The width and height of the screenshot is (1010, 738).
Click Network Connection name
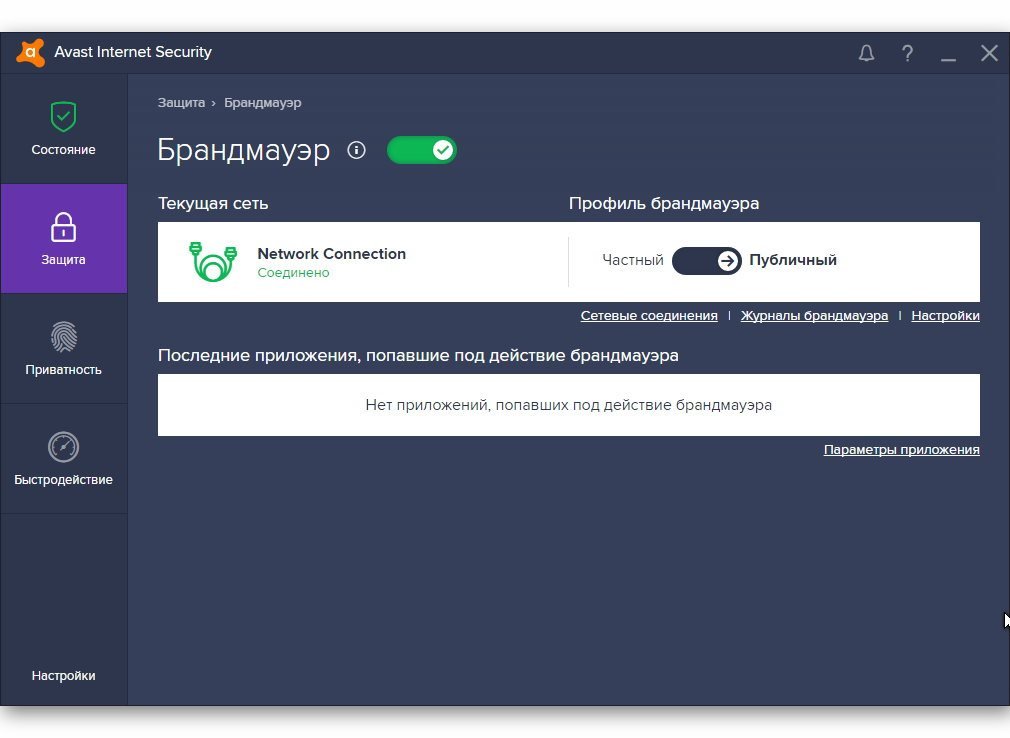(332, 254)
